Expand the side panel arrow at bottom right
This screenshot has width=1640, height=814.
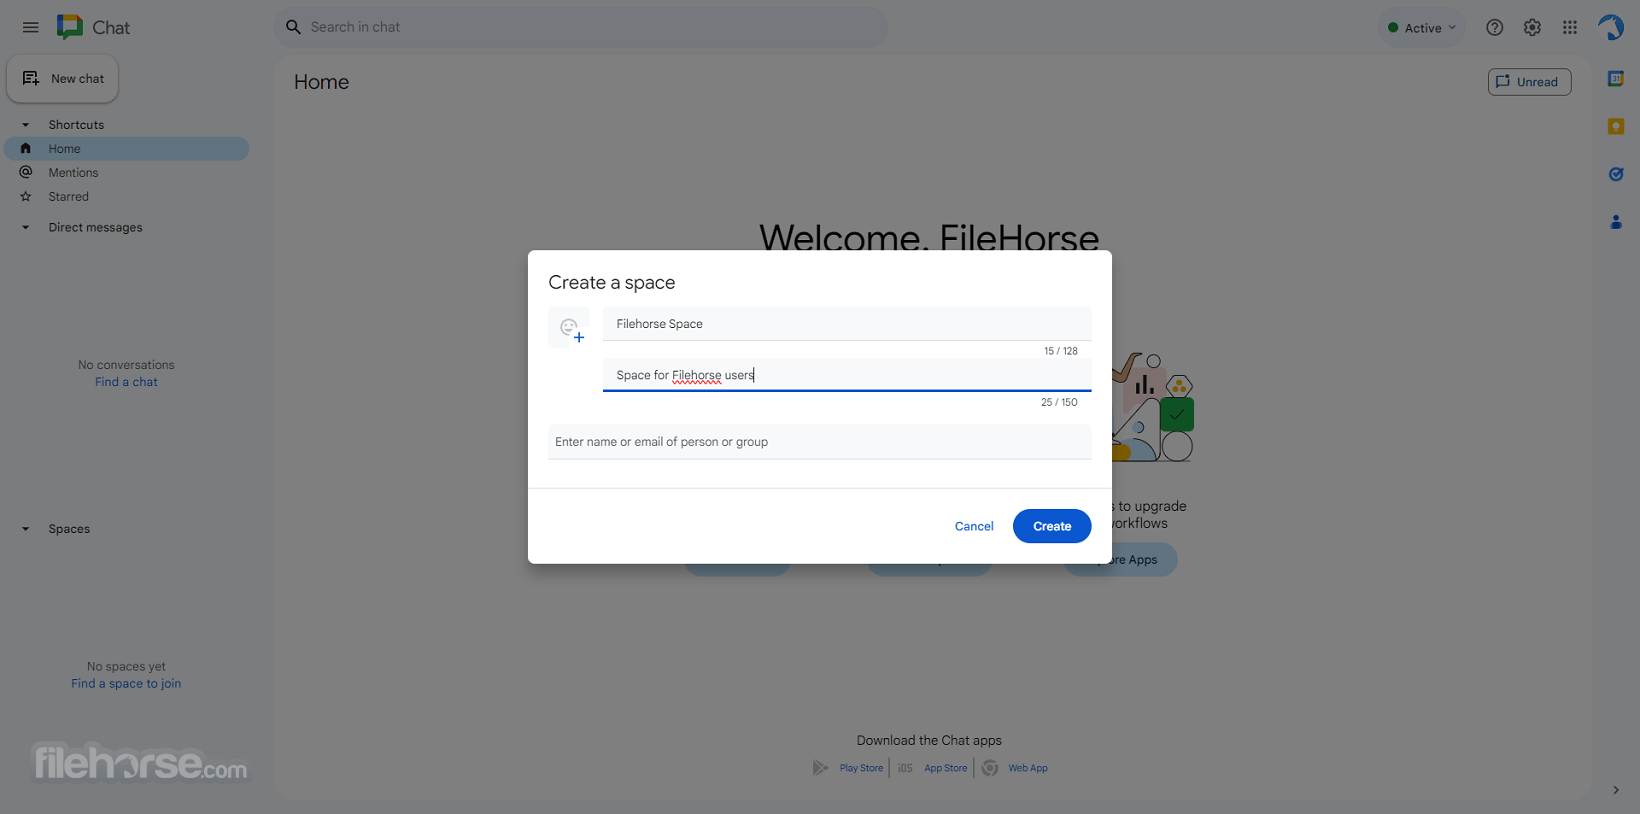tap(1616, 790)
